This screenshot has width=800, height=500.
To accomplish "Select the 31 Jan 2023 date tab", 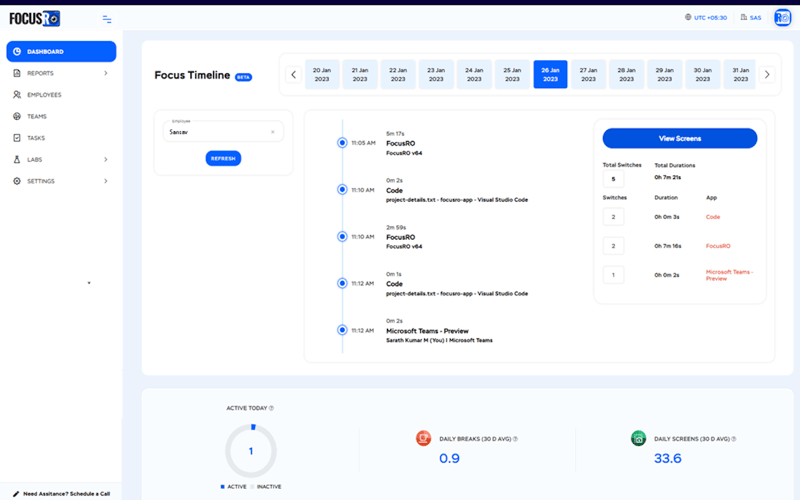I will click(740, 74).
